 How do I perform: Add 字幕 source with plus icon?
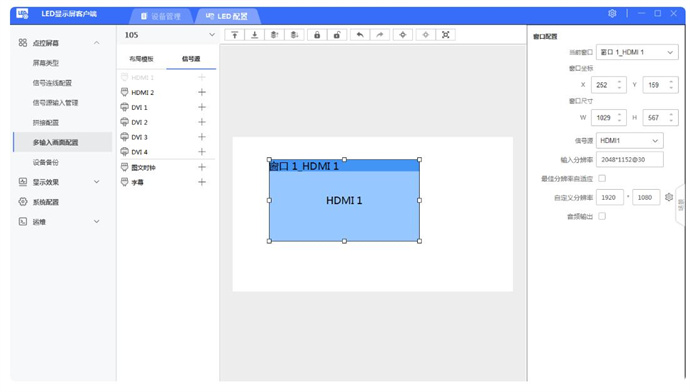tap(202, 182)
